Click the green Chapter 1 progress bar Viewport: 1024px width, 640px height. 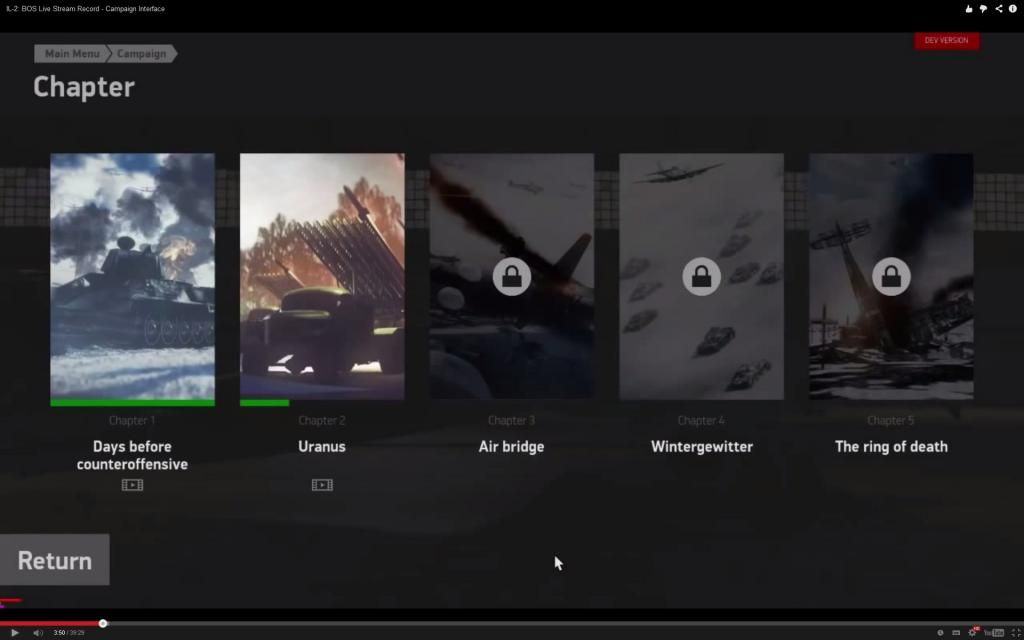(133, 403)
